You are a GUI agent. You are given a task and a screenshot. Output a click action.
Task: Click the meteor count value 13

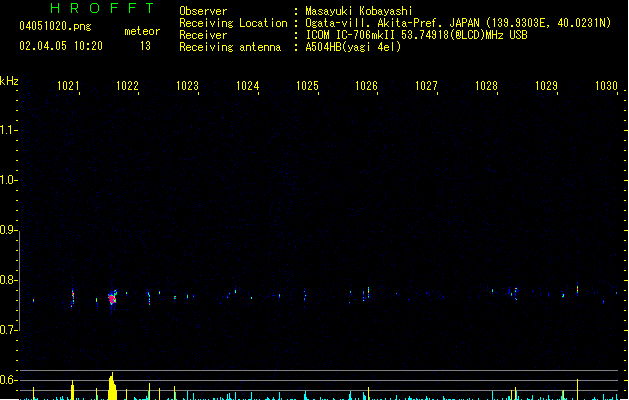pyautogui.click(x=145, y=46)
